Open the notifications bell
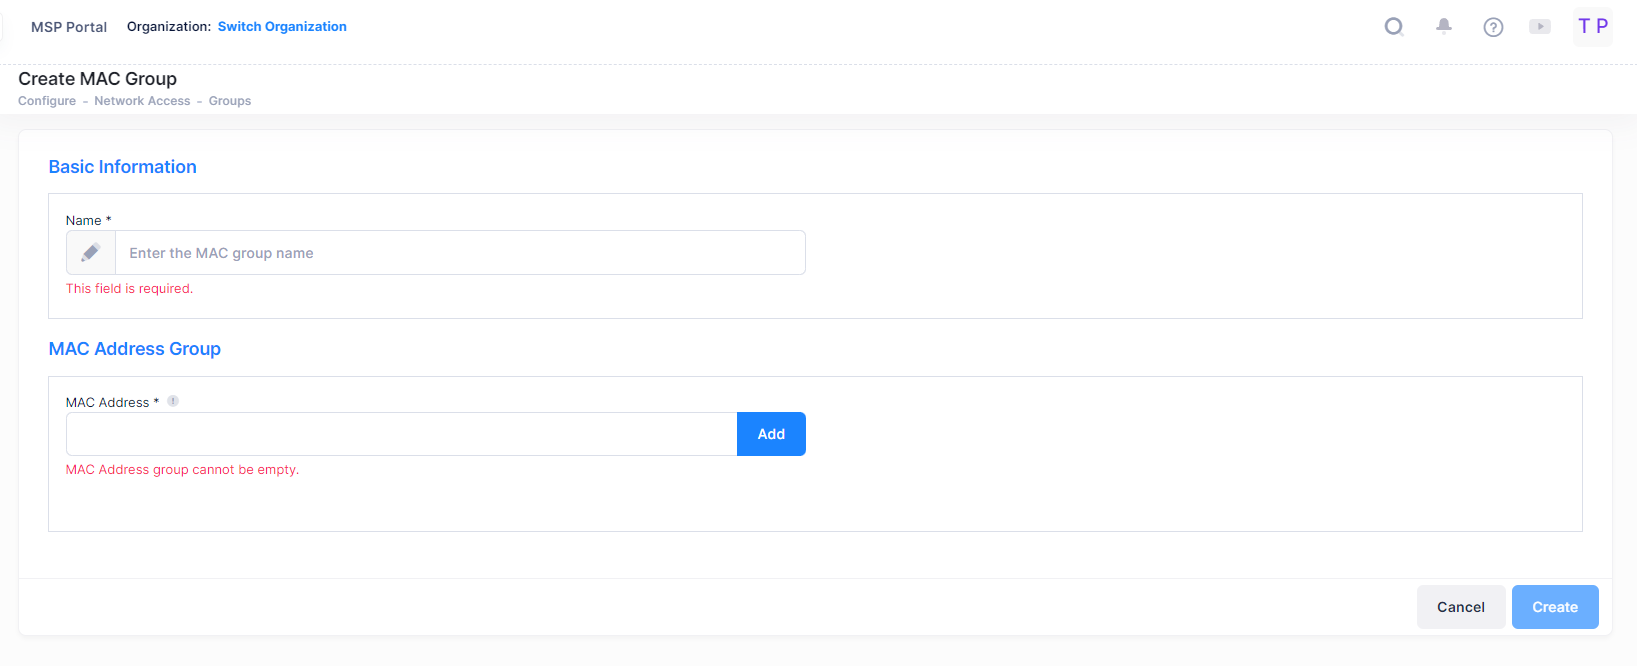1637x666 pixels. click(x=1444, y=27)
